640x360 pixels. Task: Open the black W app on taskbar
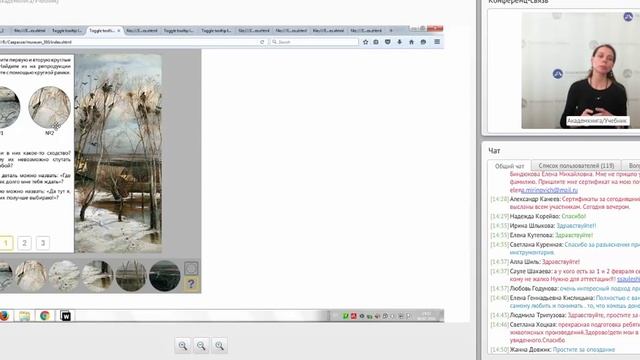65,316
